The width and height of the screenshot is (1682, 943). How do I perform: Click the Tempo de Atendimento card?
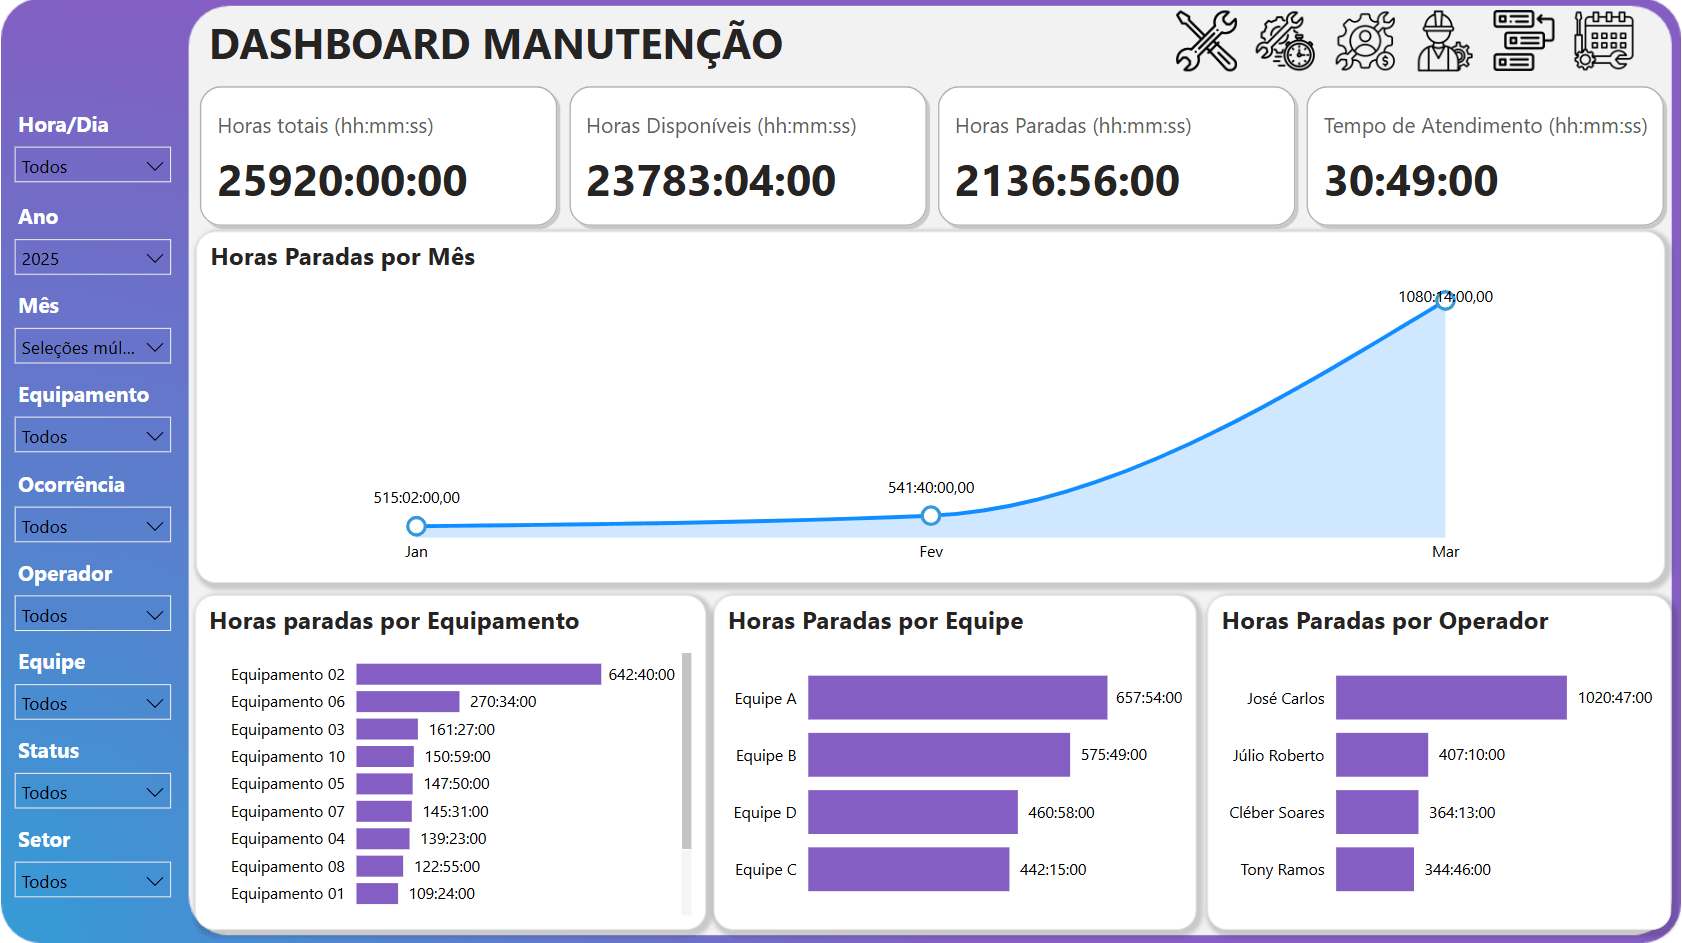pyautogui.click(x=1485, y=156)
